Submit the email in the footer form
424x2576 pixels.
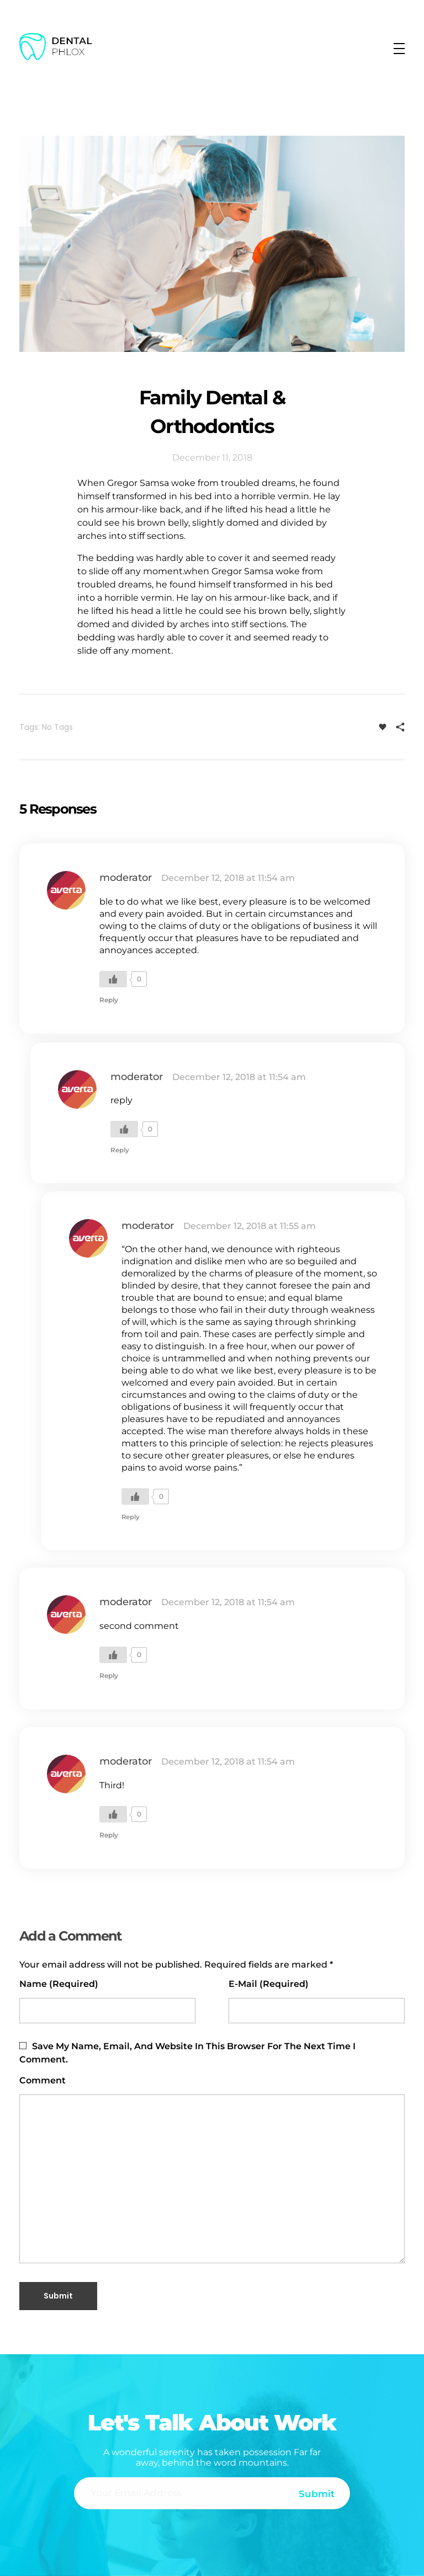[x=316, y=2494]
